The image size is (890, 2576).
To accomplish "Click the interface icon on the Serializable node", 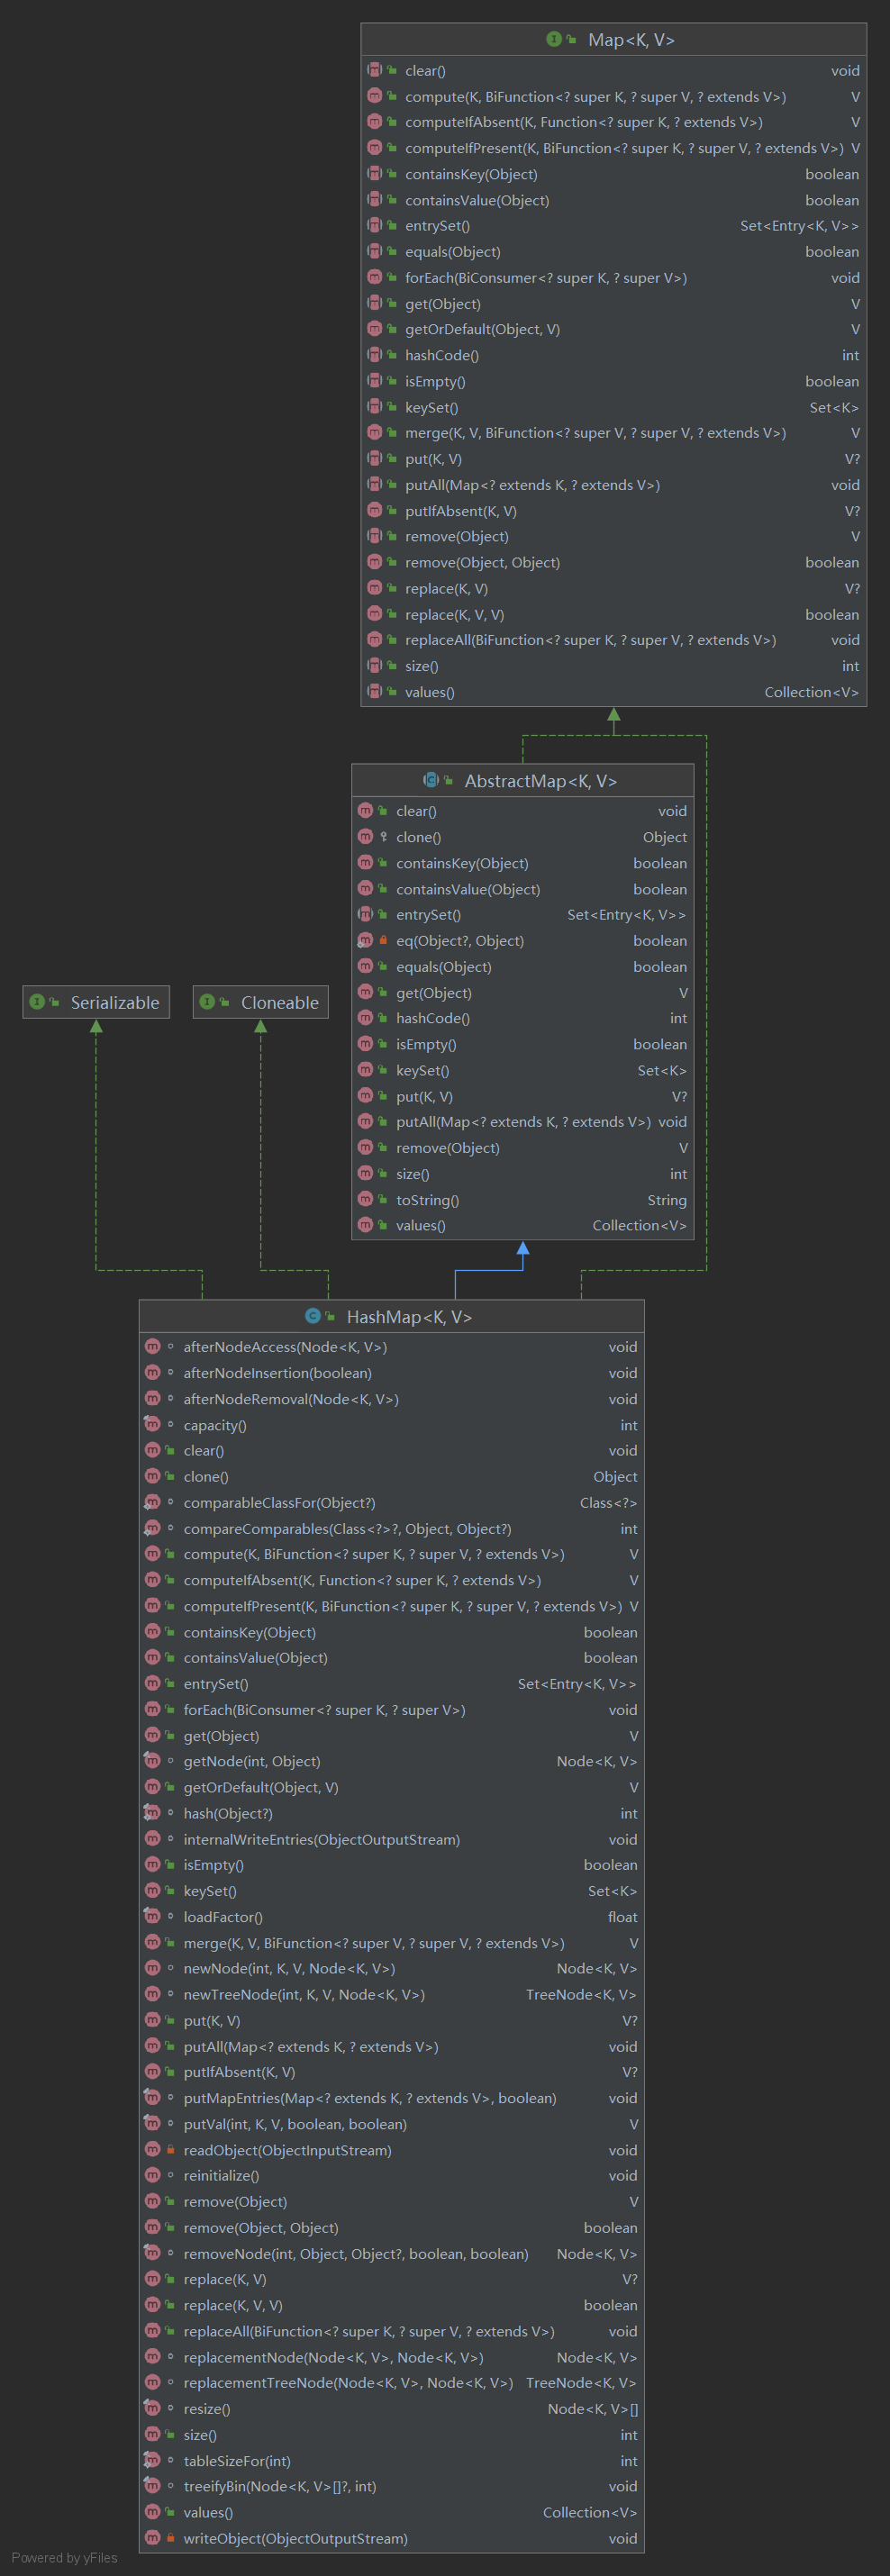I will click(x=37, y=1002).
